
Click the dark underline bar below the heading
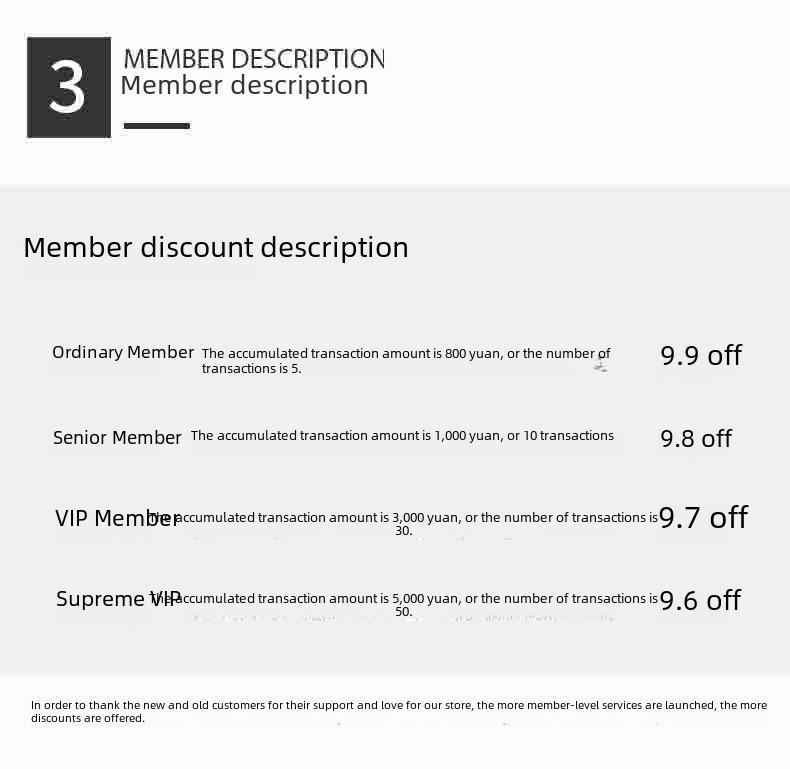[x=157, y=125]
